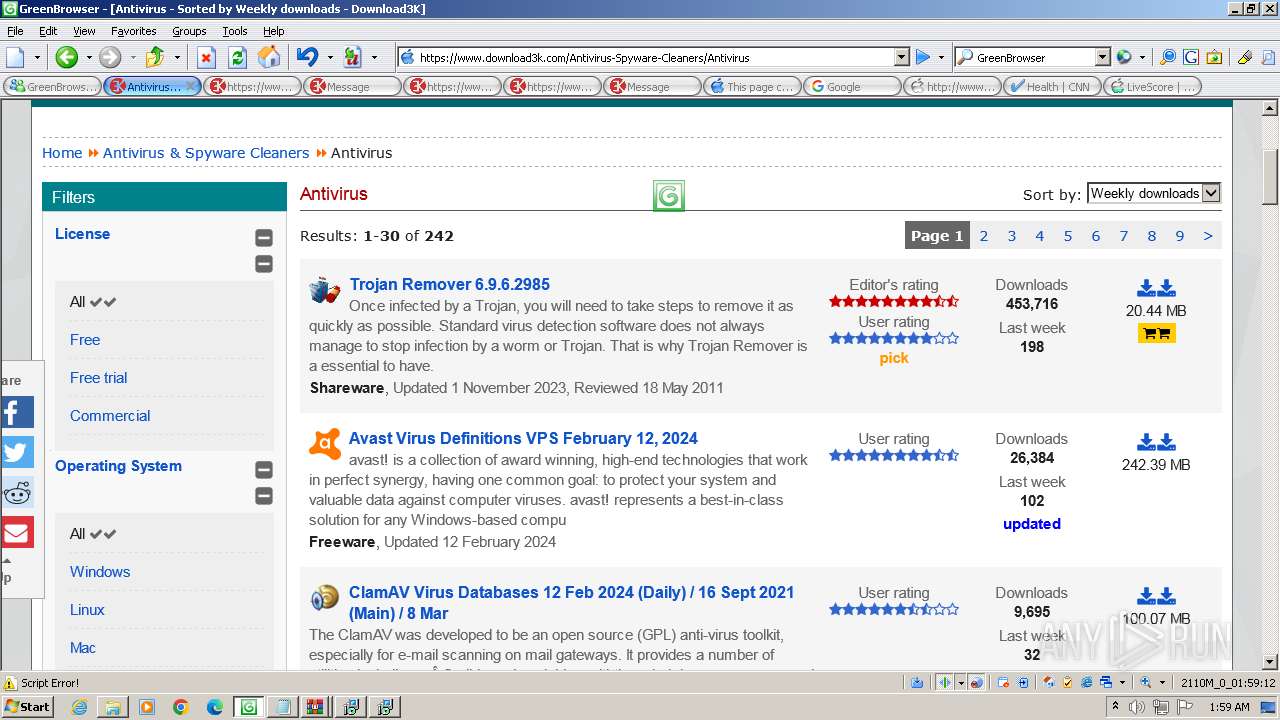Select the Free license filter
The width and height of the screenshot is (1280, 720).
(85, 340)
